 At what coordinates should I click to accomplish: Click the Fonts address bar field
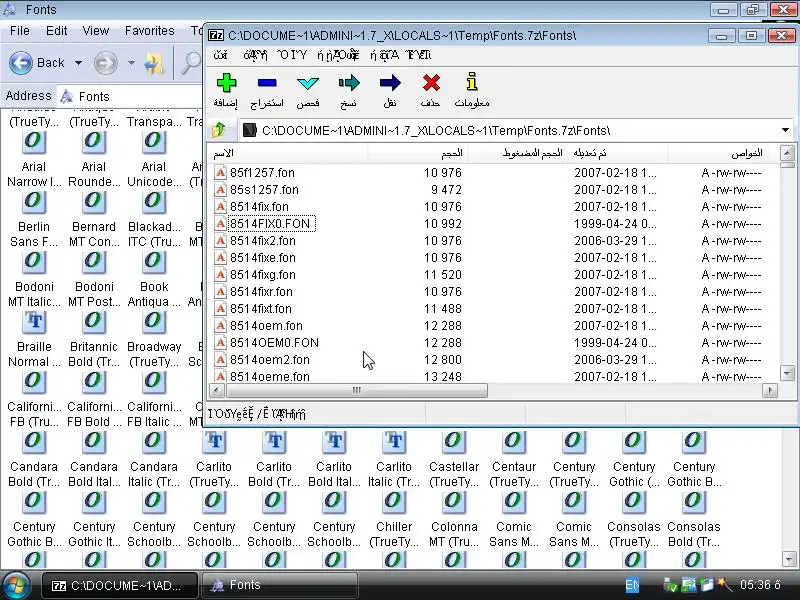[130, 96]
